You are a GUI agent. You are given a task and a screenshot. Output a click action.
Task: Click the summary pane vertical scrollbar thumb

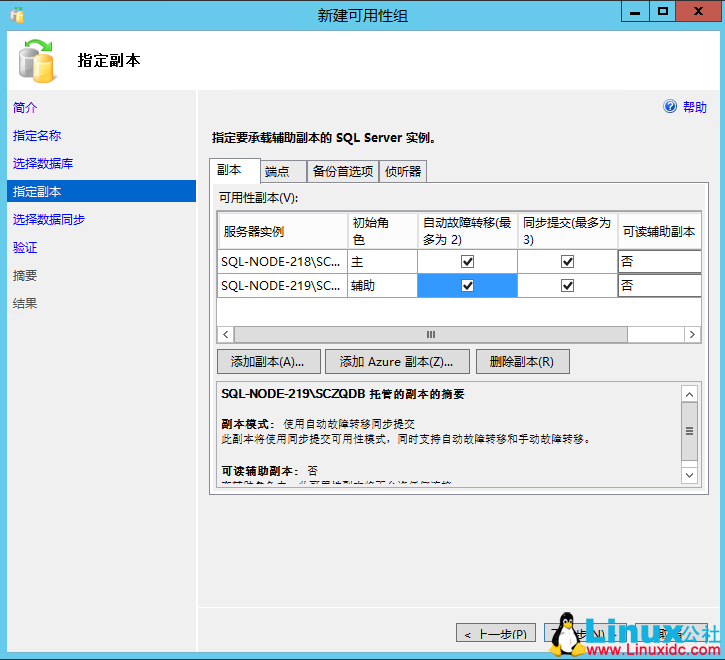(x=689, y=431)
